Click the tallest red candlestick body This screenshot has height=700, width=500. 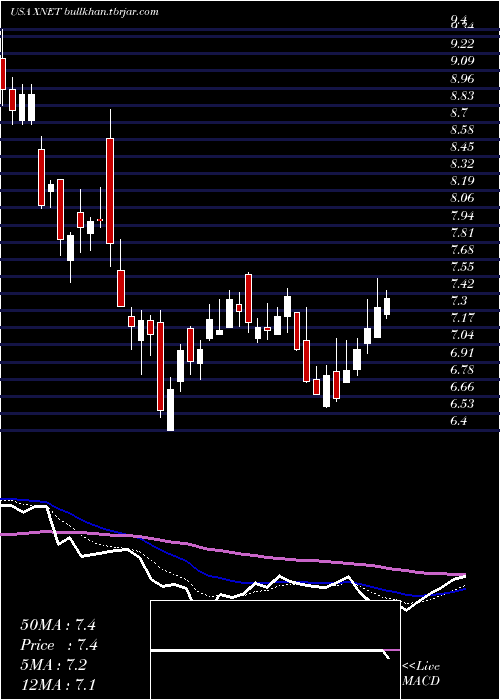[110, 191]
